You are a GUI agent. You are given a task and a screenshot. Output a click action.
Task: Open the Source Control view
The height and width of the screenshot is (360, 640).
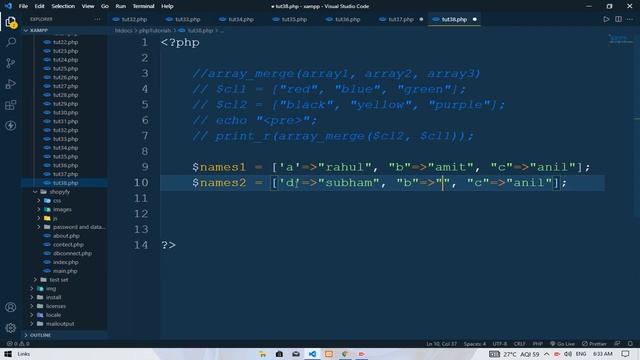[x=11, y=63]
